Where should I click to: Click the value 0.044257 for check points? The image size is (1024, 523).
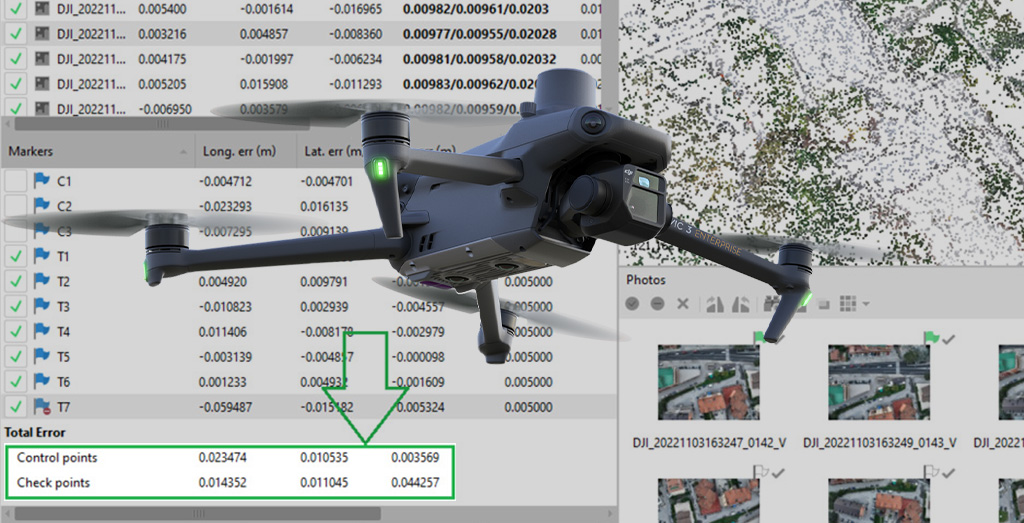coord(415,483)
